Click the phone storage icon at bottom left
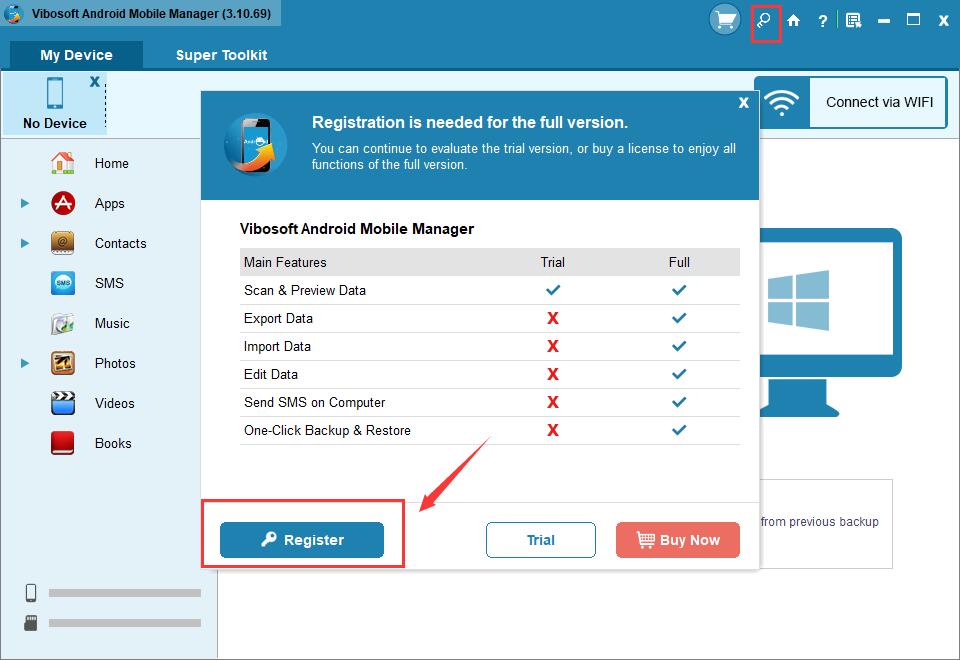 [31, 593]
